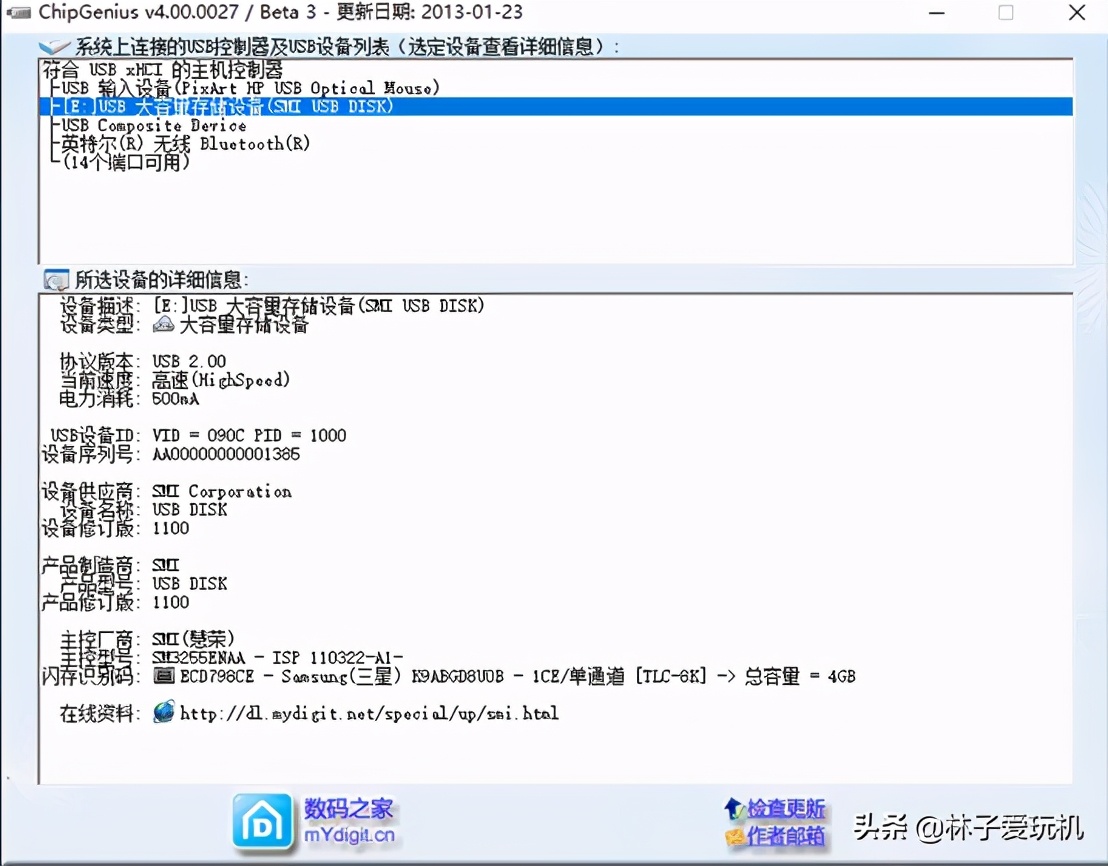This screenshot has height=866, width=1108.
Task: Click the ChipGenius icon in the title bar
Action: (x=18, y=14)
